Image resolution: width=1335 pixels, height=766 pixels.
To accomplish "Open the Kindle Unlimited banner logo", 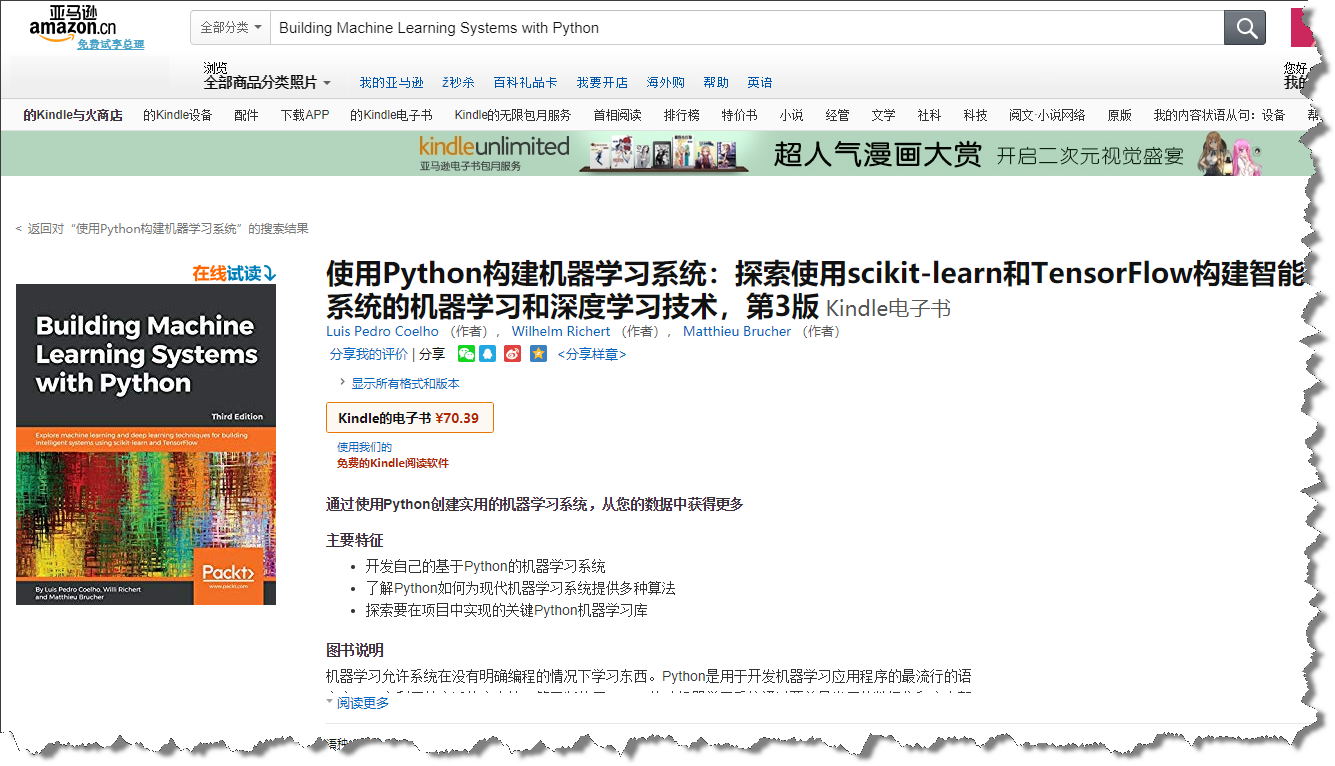I will (x=493, y=152).
